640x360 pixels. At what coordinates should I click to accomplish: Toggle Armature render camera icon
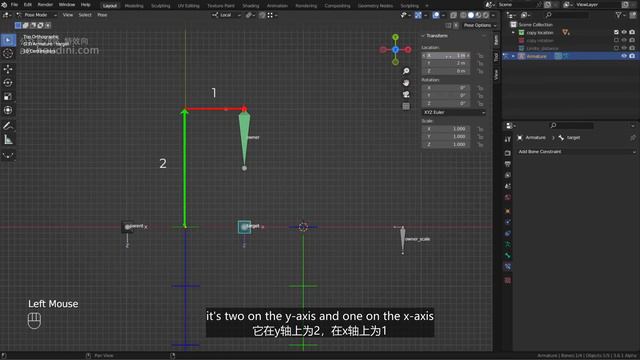[632, 56]
